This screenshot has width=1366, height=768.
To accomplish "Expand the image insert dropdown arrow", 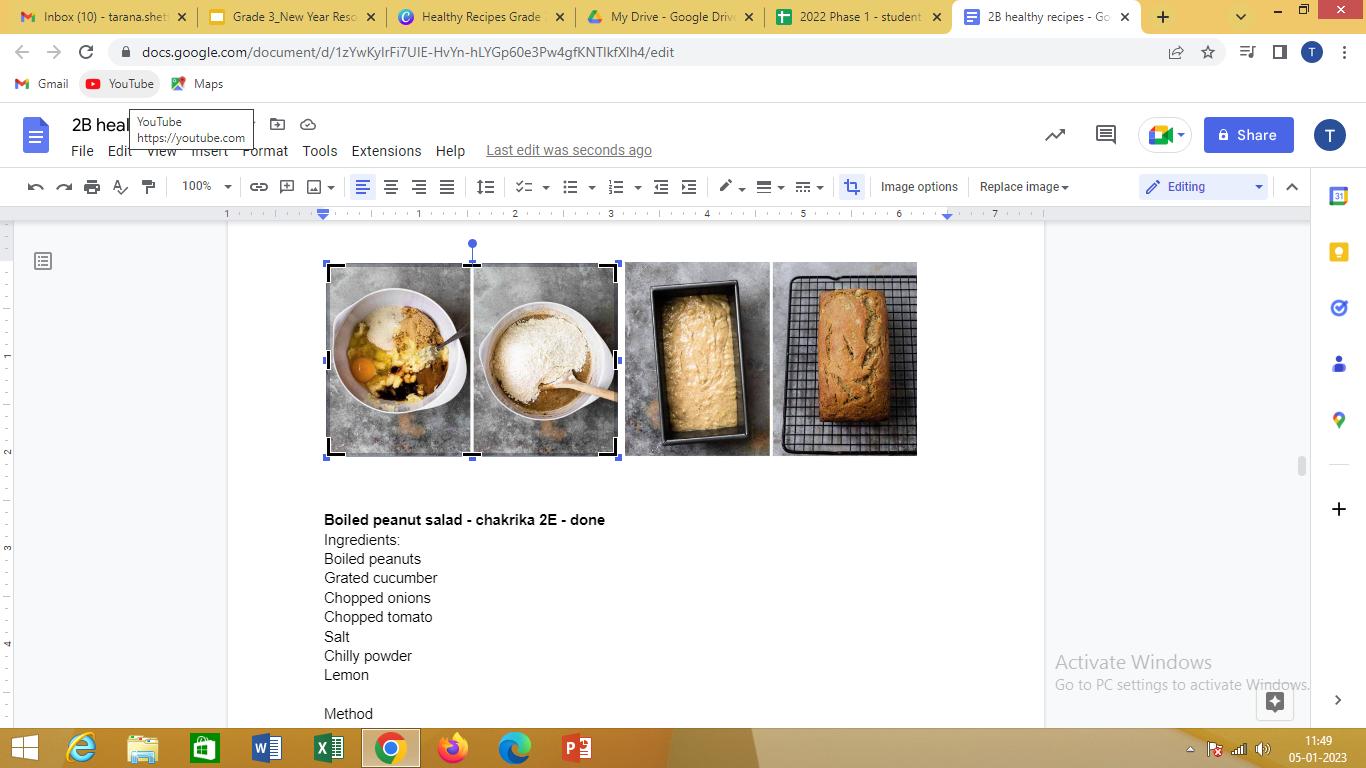I will [331, 187].
